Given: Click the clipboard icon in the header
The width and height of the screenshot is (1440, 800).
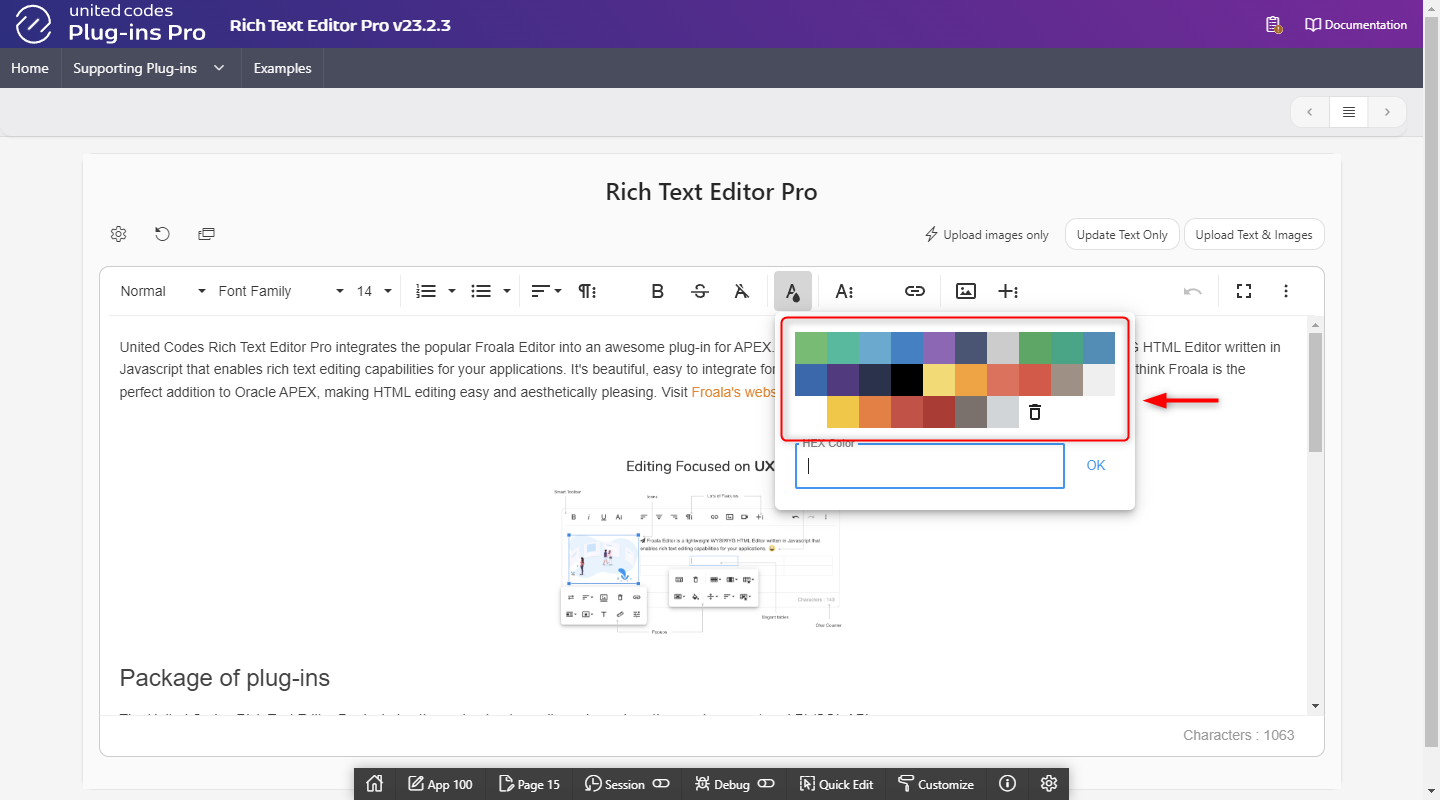Looking at the screenshot, I should click(x=1273, y=25).
